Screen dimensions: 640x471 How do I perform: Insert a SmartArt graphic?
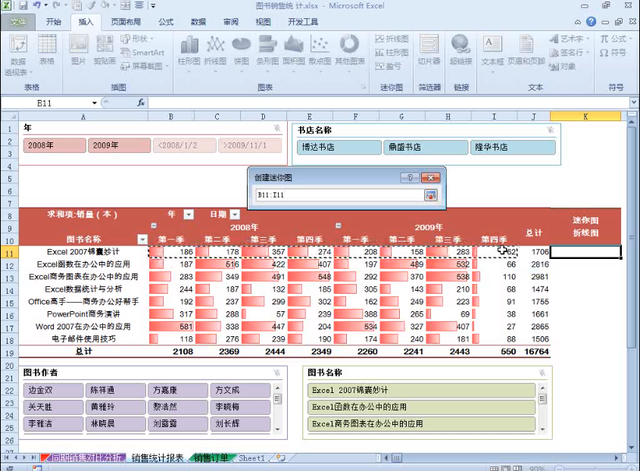tap(142, 52)
